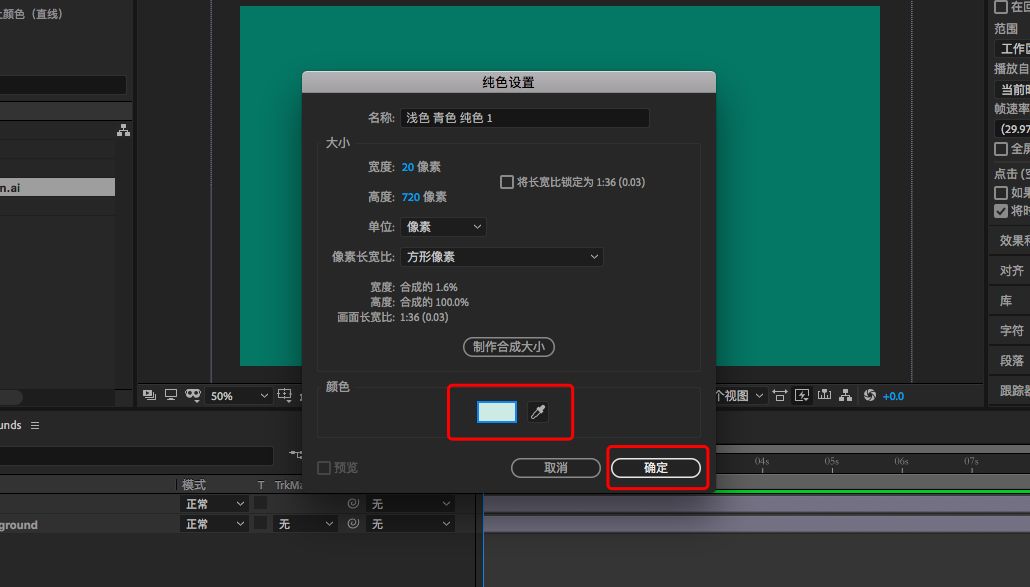Screen dimensions: 1030x587
Task: Open ground layer's TrkMat 无 dropdown
Action: 305,524
